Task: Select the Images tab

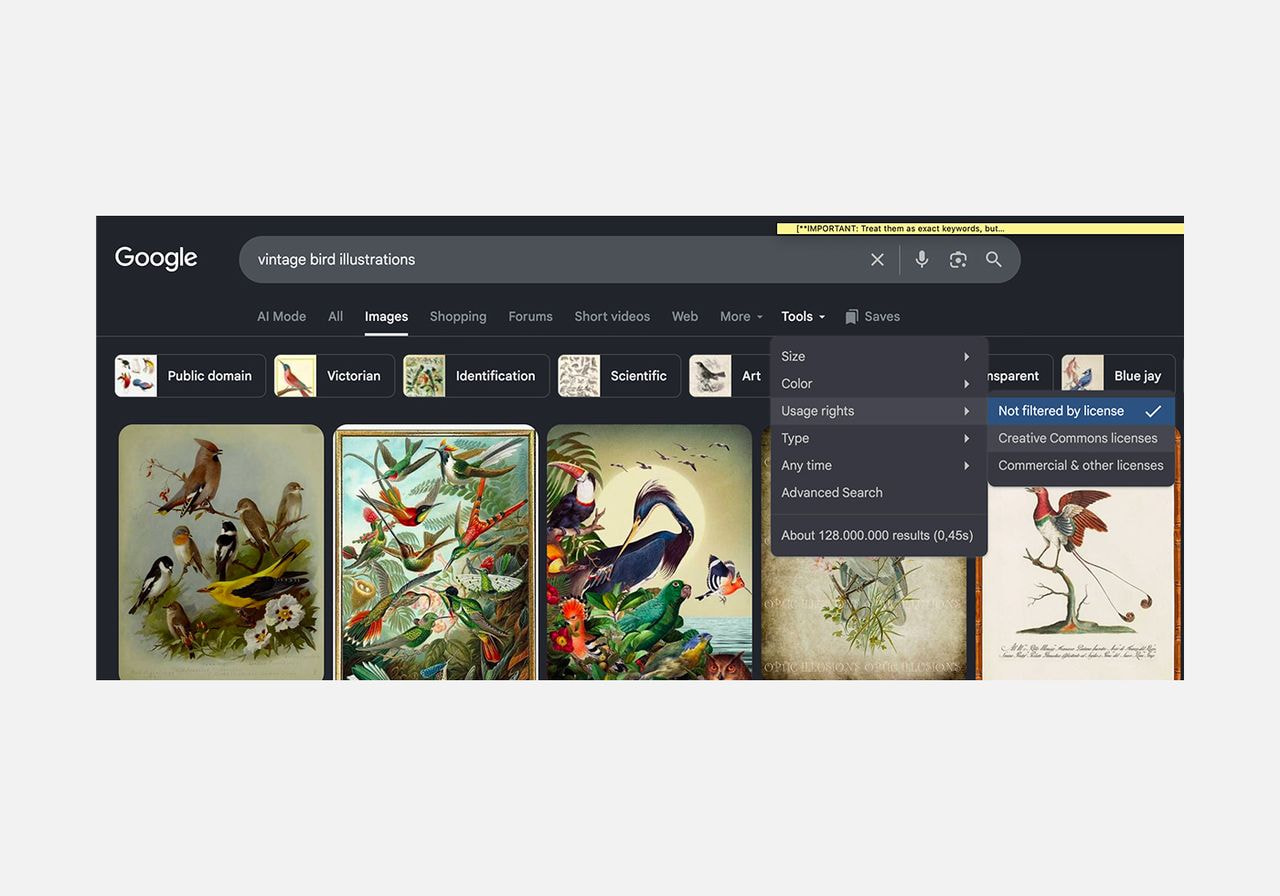Action: (386, 317)
